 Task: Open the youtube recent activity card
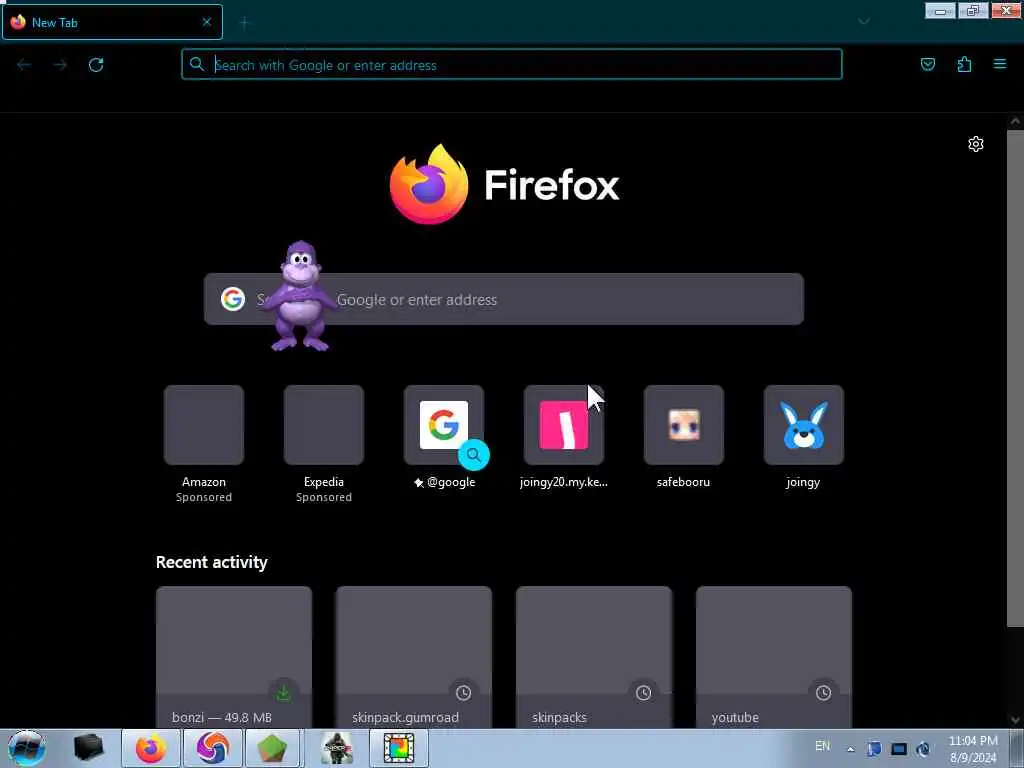[774, 657]
